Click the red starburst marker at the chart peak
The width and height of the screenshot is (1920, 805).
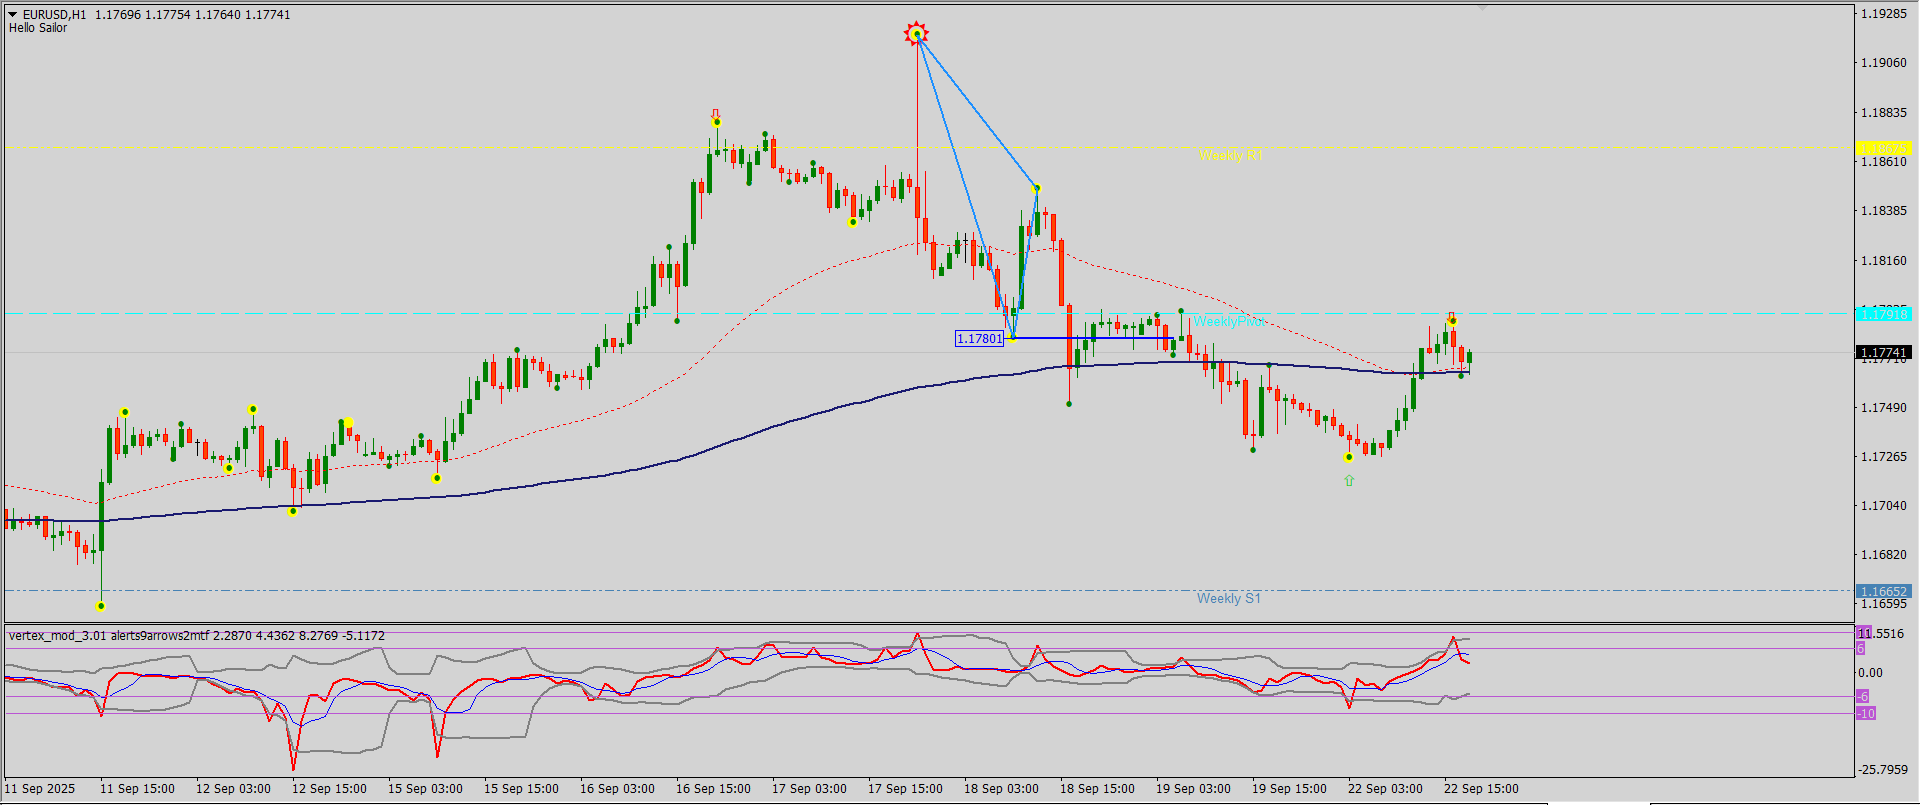point(916,34)
